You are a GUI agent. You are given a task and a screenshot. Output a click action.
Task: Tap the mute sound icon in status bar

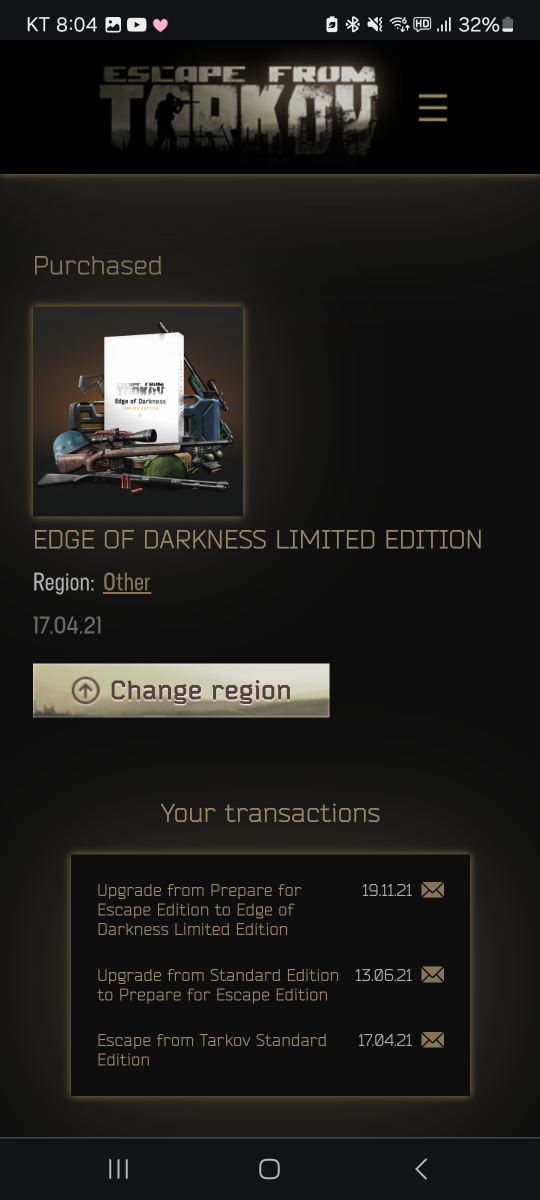[375, 25]
